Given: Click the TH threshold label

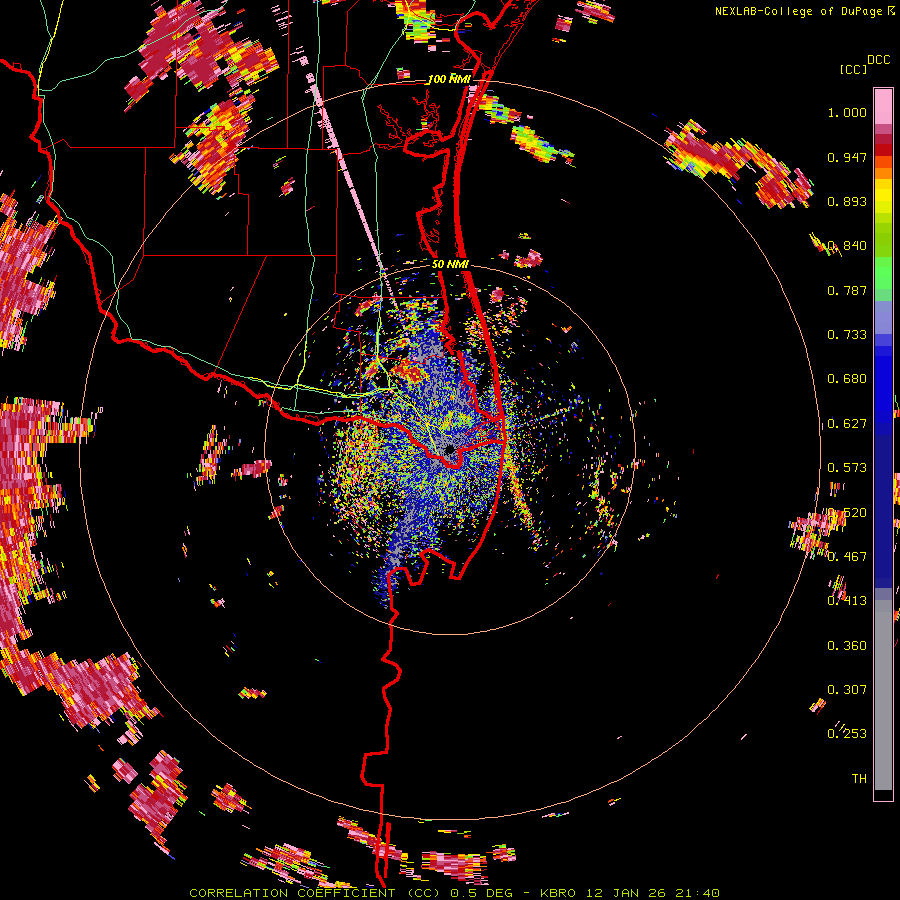Looking at the screenshot, I should click(859, 779).
